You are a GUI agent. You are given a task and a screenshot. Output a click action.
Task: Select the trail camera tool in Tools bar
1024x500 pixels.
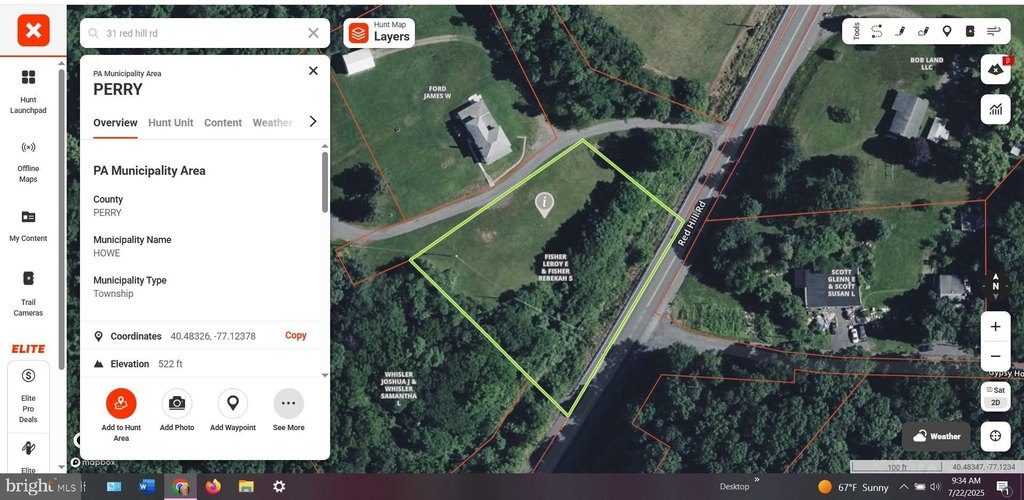tap(970, 31)
